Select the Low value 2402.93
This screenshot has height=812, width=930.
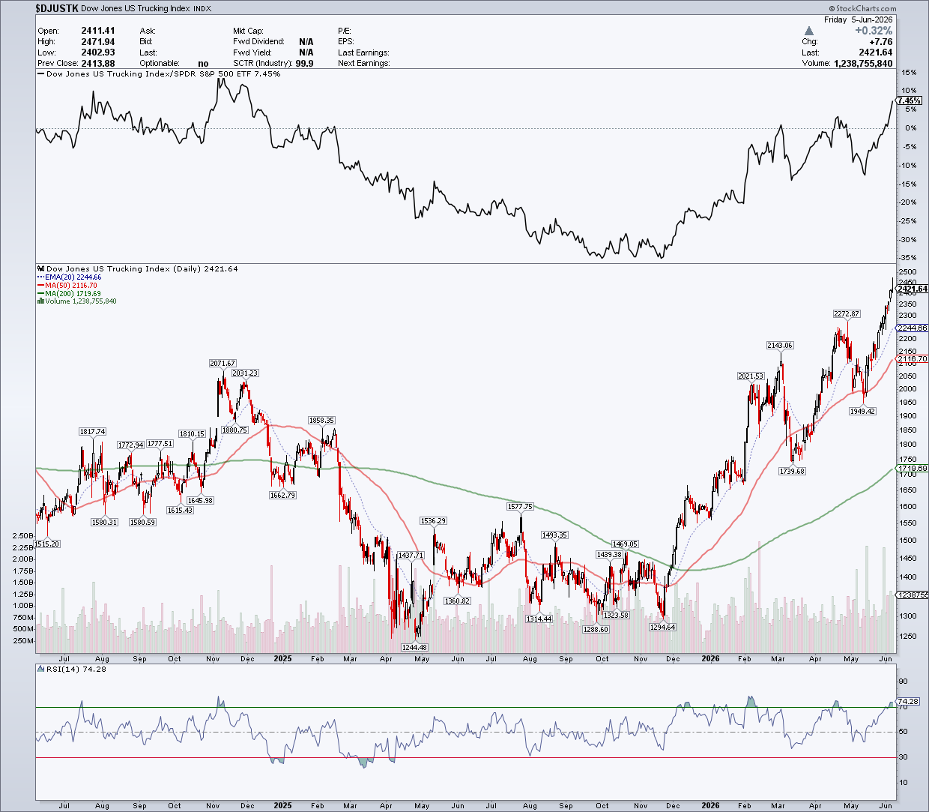[98, 52]
